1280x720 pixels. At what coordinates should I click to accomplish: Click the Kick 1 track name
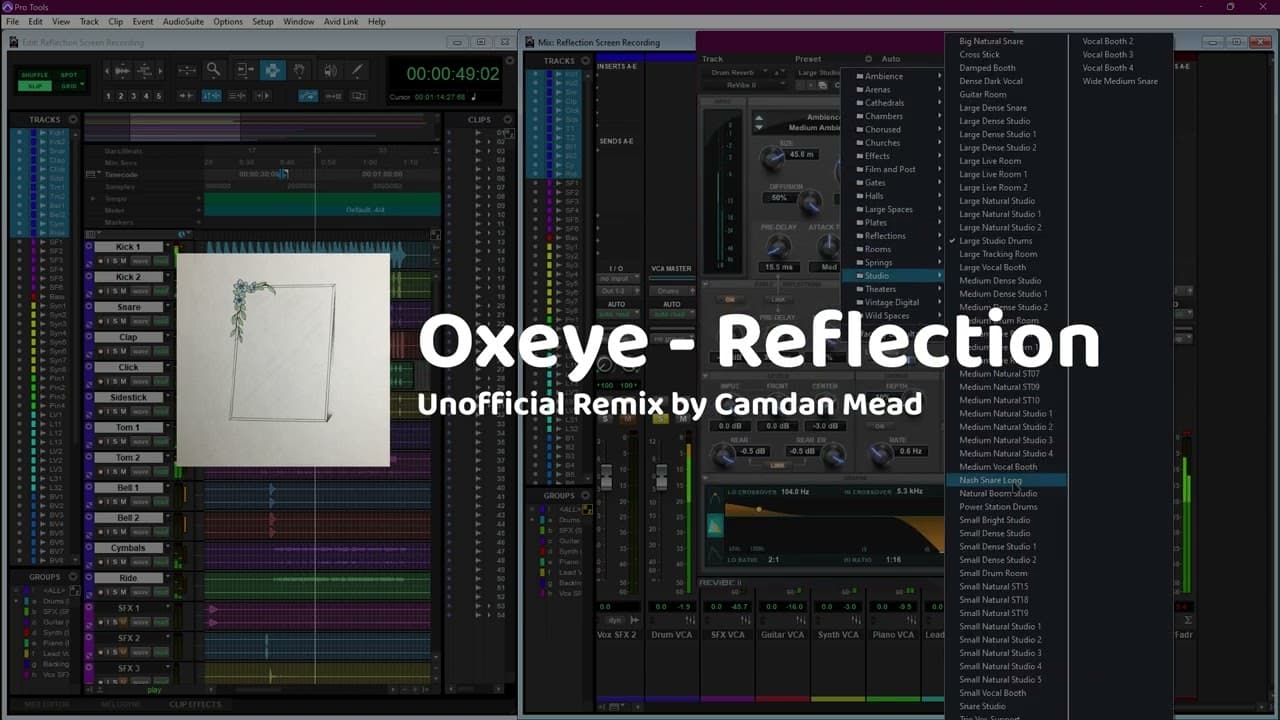[128, 247]
